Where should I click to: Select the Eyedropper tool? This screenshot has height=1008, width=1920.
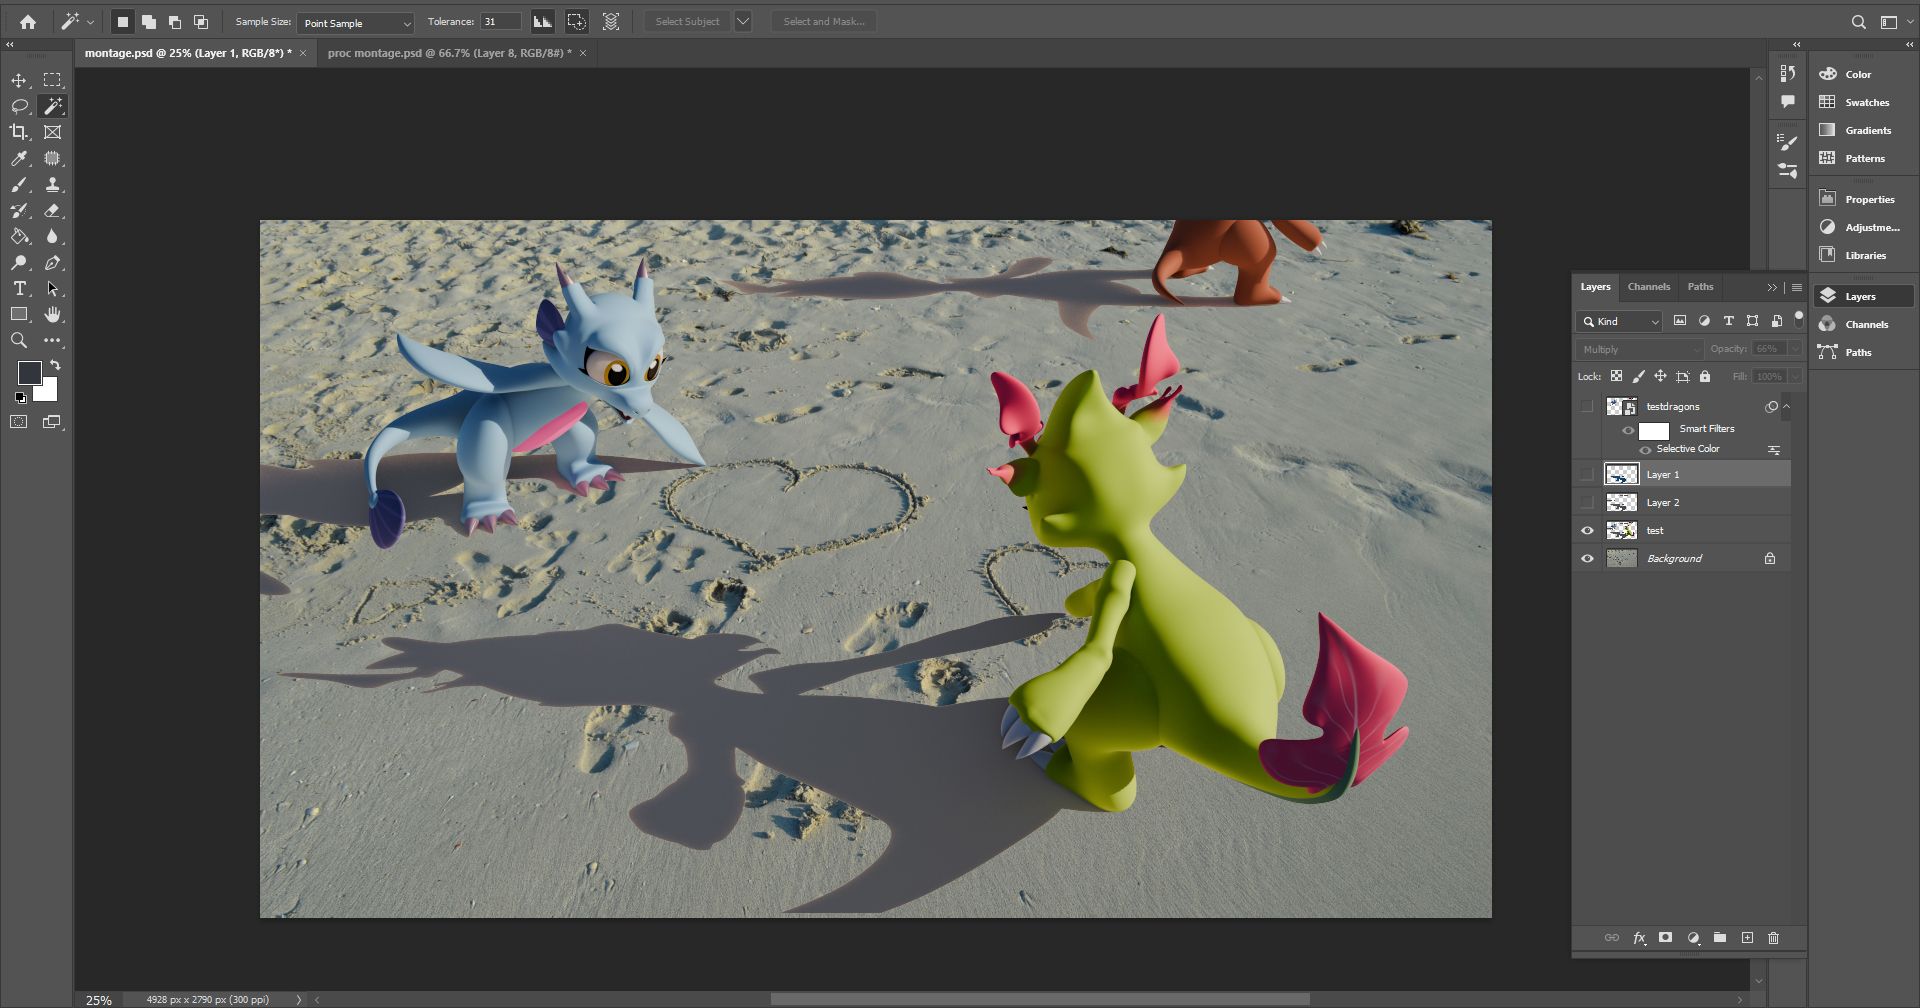(x=19, y=158)
